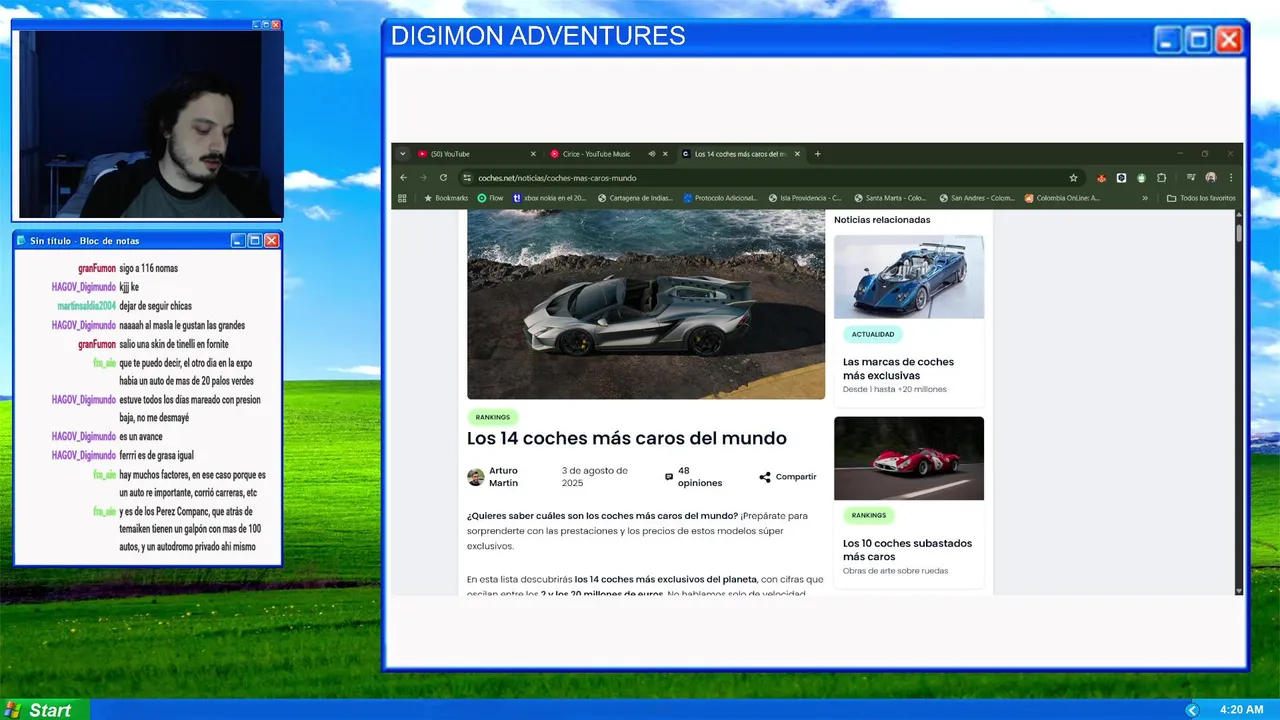Click the chat message 'es un avance'
The image size is (1280, 720).
pyautogui.click(x=140, y=436)
